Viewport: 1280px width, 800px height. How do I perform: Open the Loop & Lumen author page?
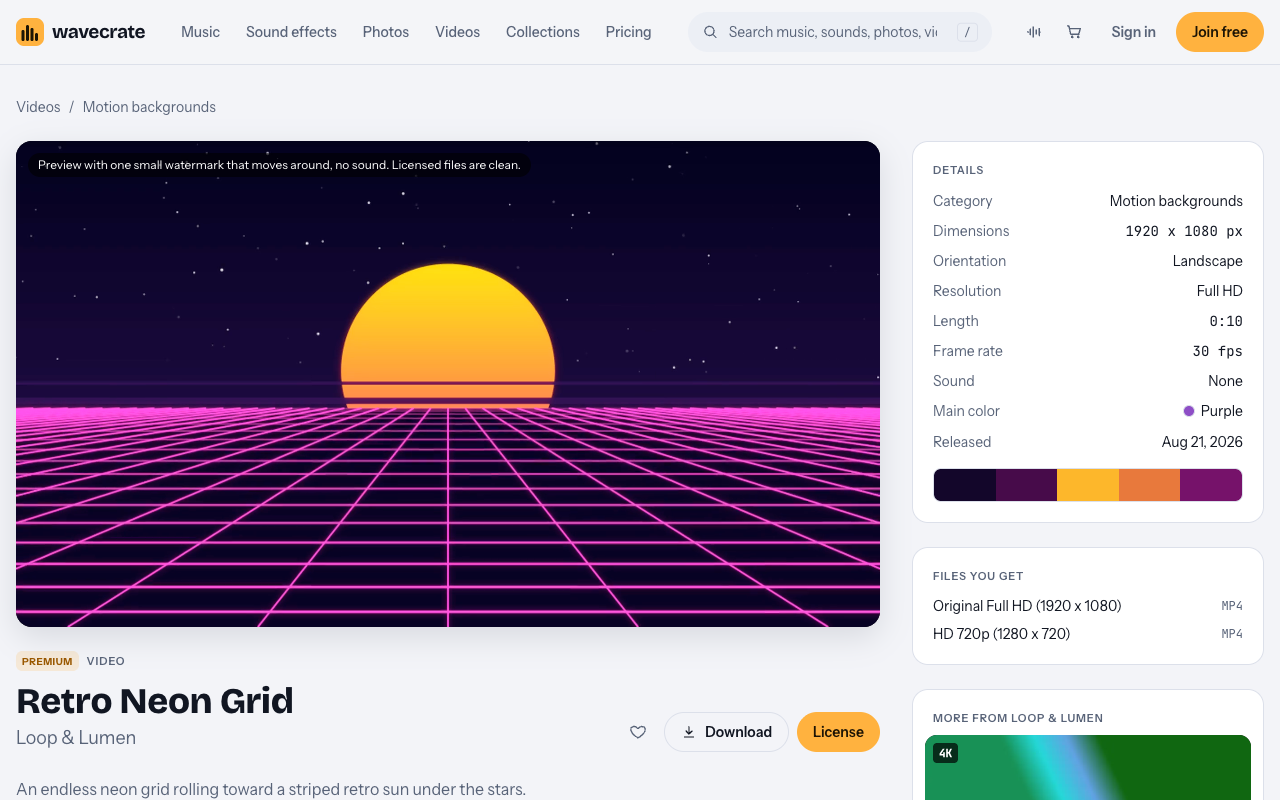[76, 738]
